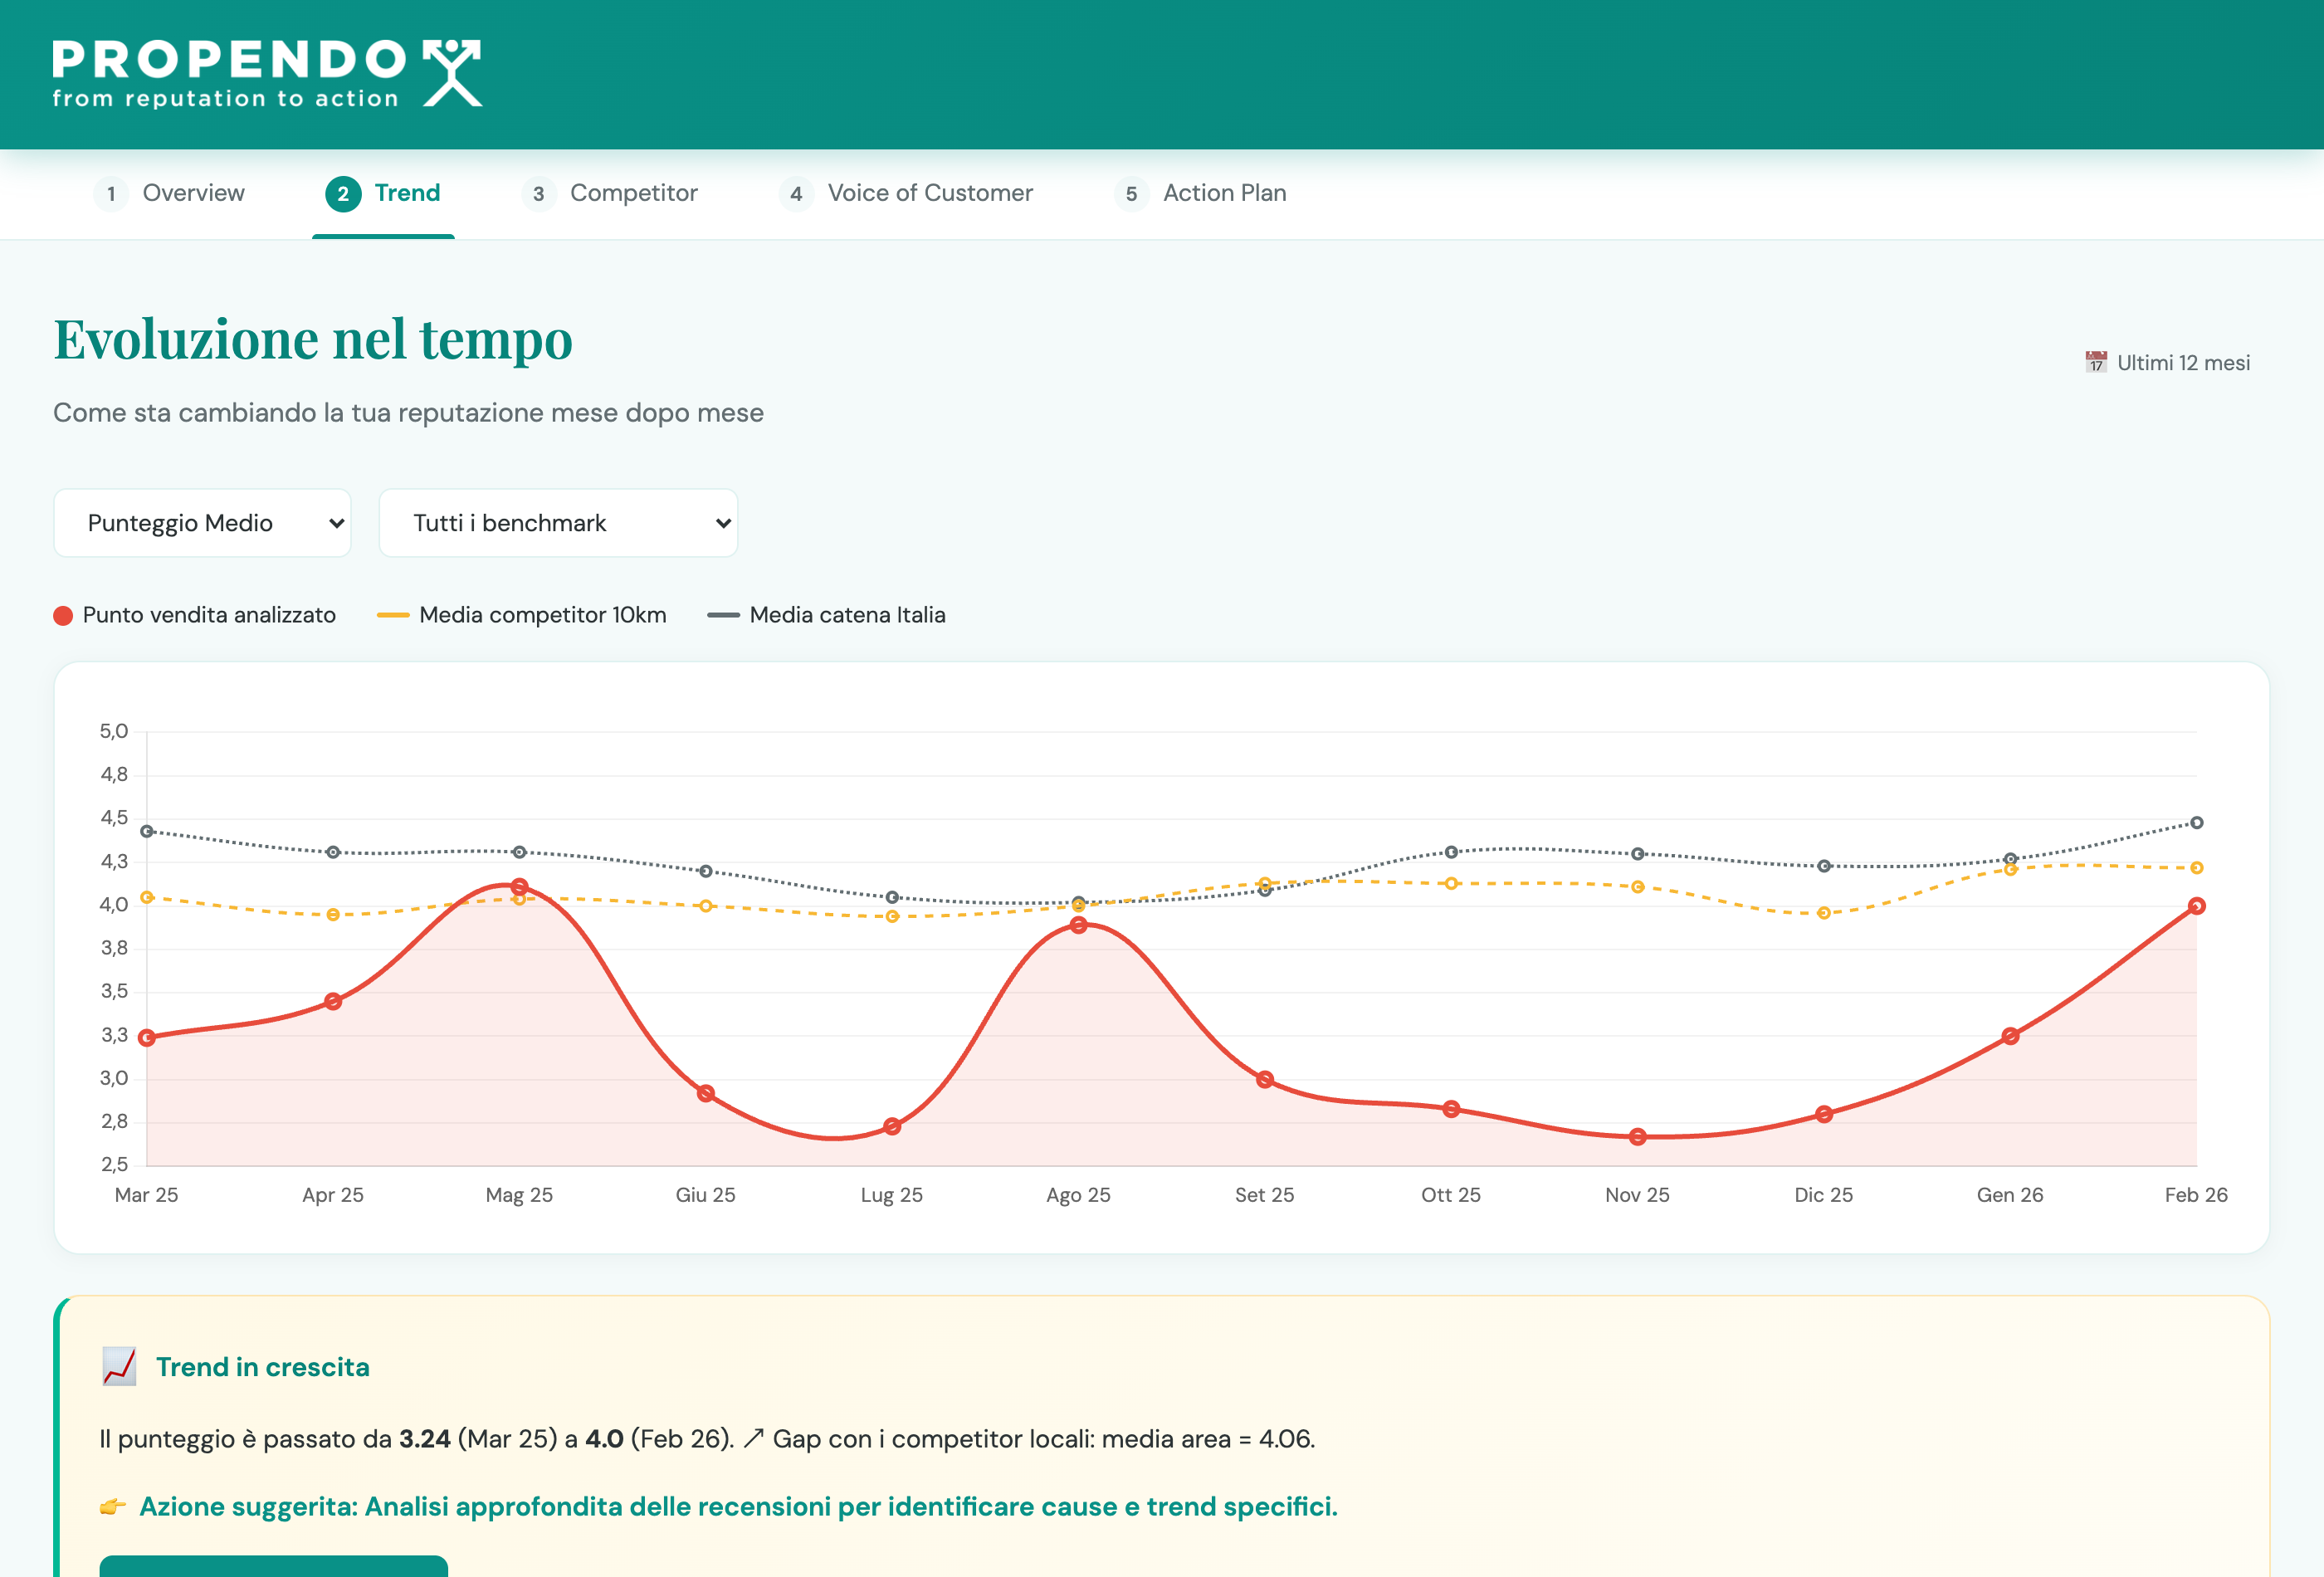Click the pointing hand icon beside Azione suggerita
This screenshot has height=1577, width=2324.
pos(113,1506)
